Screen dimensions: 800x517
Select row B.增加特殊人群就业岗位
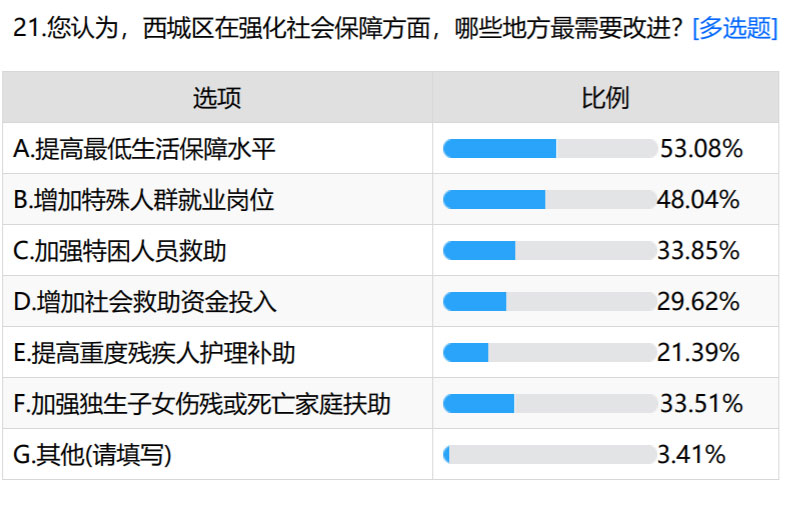(x=391, y=199)
